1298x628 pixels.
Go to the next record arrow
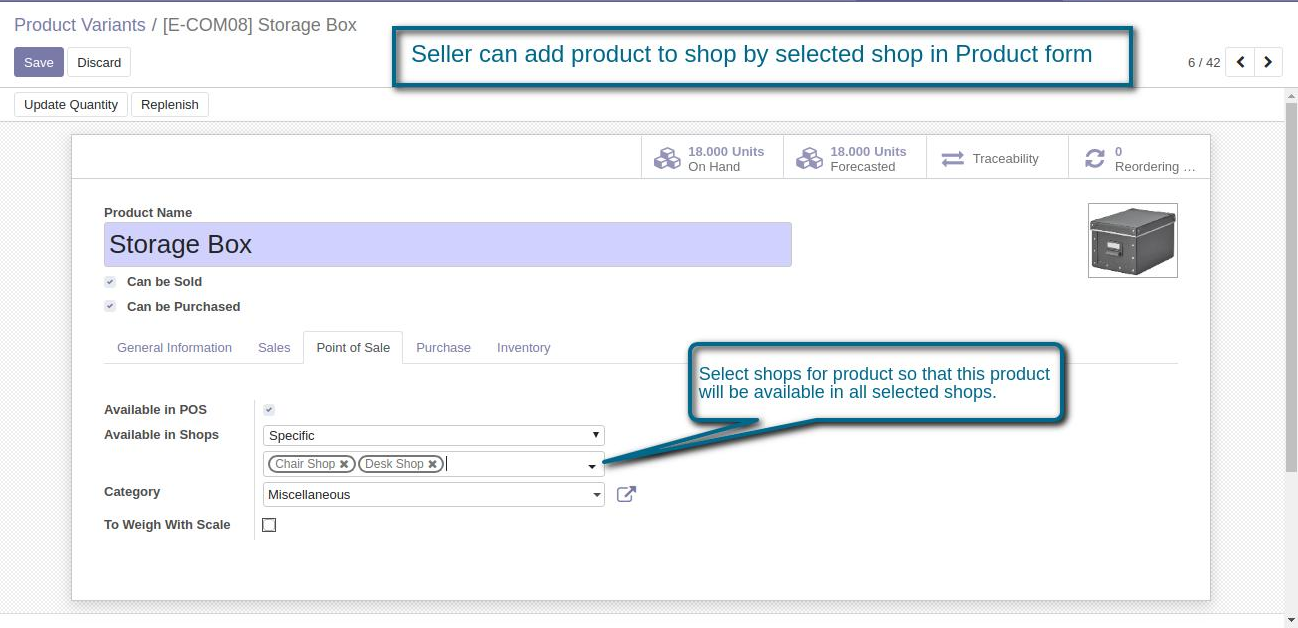tap(1268, 62)
